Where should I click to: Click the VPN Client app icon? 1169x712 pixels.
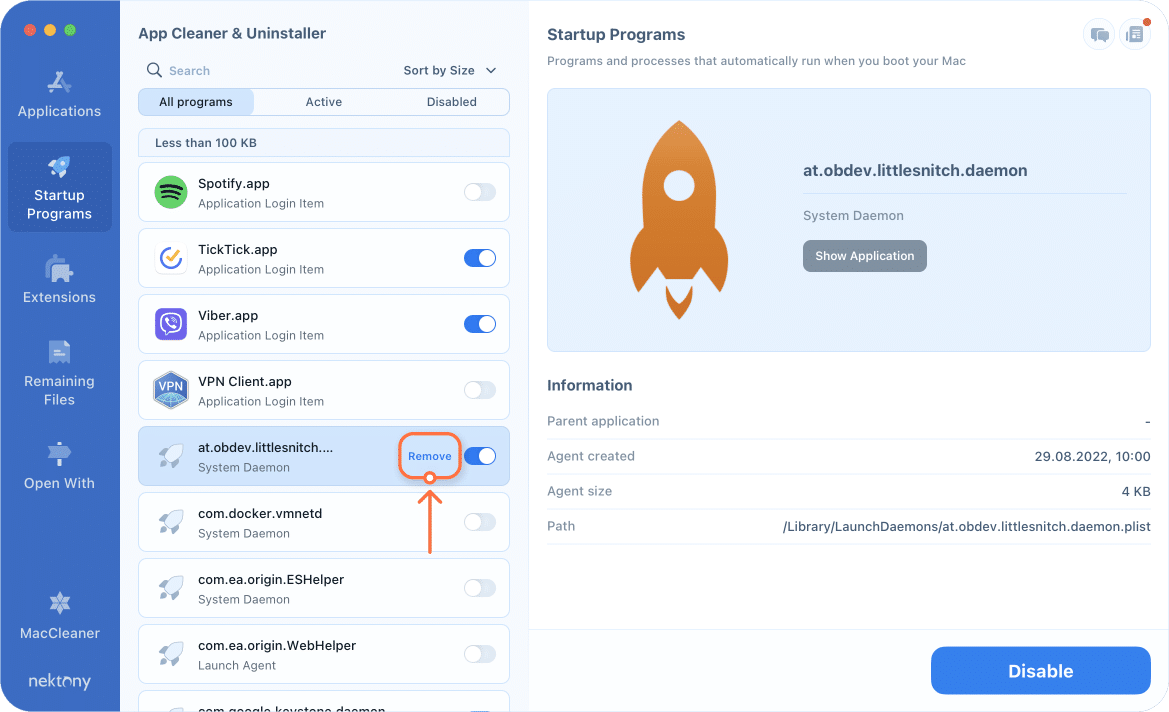171,390
